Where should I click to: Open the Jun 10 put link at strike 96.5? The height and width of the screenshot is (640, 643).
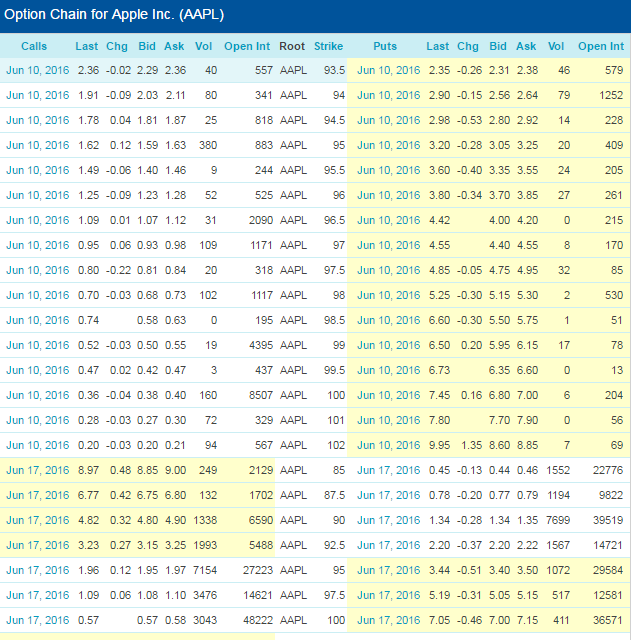point(389,220)
